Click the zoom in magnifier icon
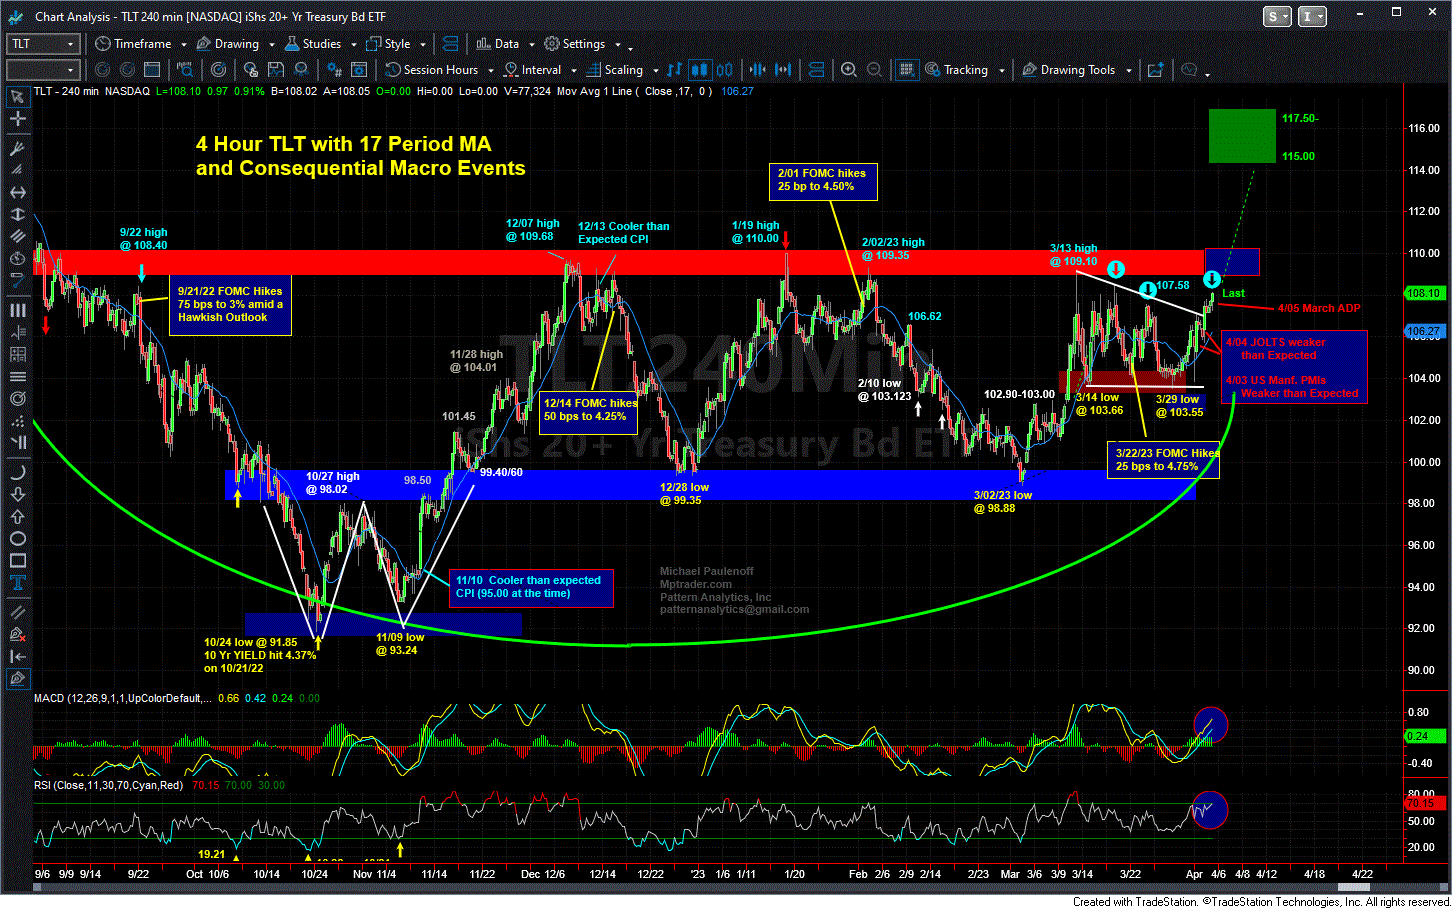1452x908 pixels. point(849,70)
